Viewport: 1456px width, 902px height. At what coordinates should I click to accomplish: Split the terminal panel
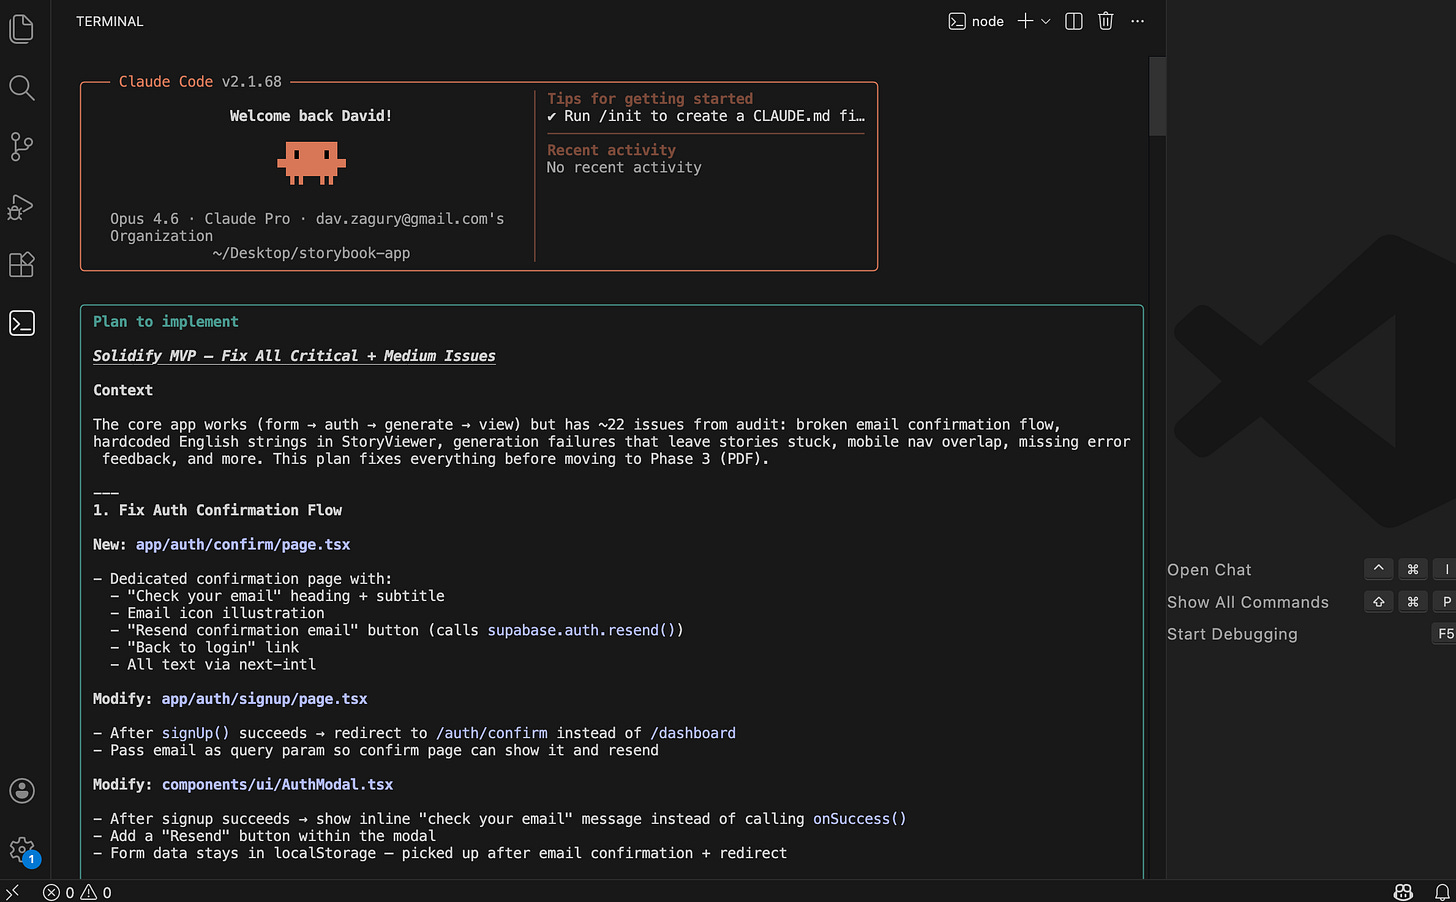(1074, 21)
